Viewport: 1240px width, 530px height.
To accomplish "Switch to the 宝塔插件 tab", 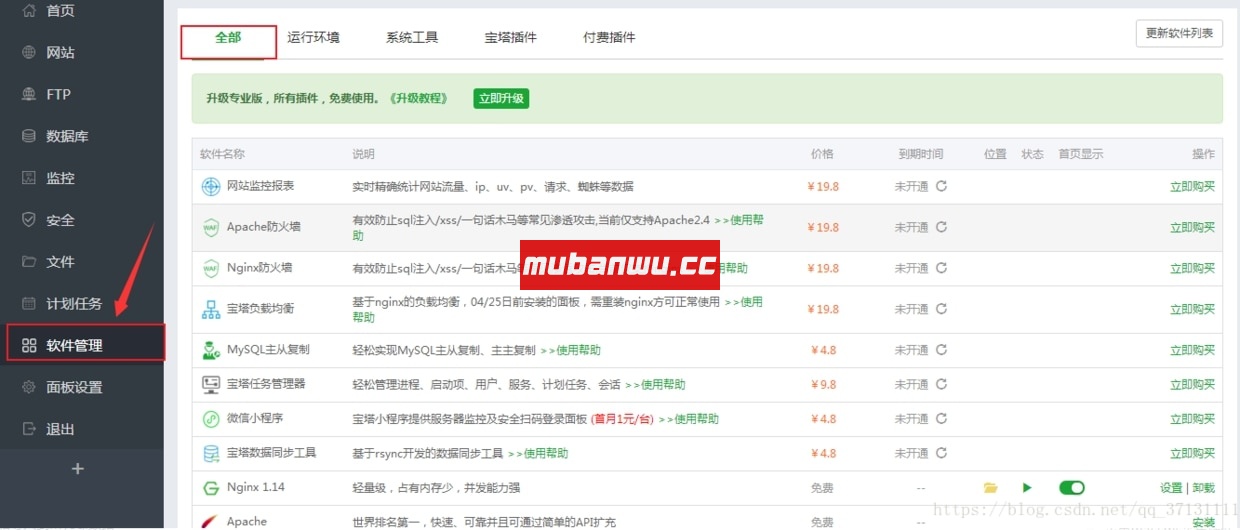I will [511, 37].
